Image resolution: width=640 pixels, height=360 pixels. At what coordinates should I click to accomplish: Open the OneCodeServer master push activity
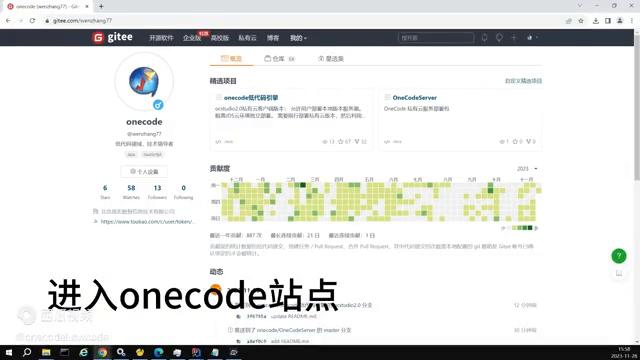(292, 330)
